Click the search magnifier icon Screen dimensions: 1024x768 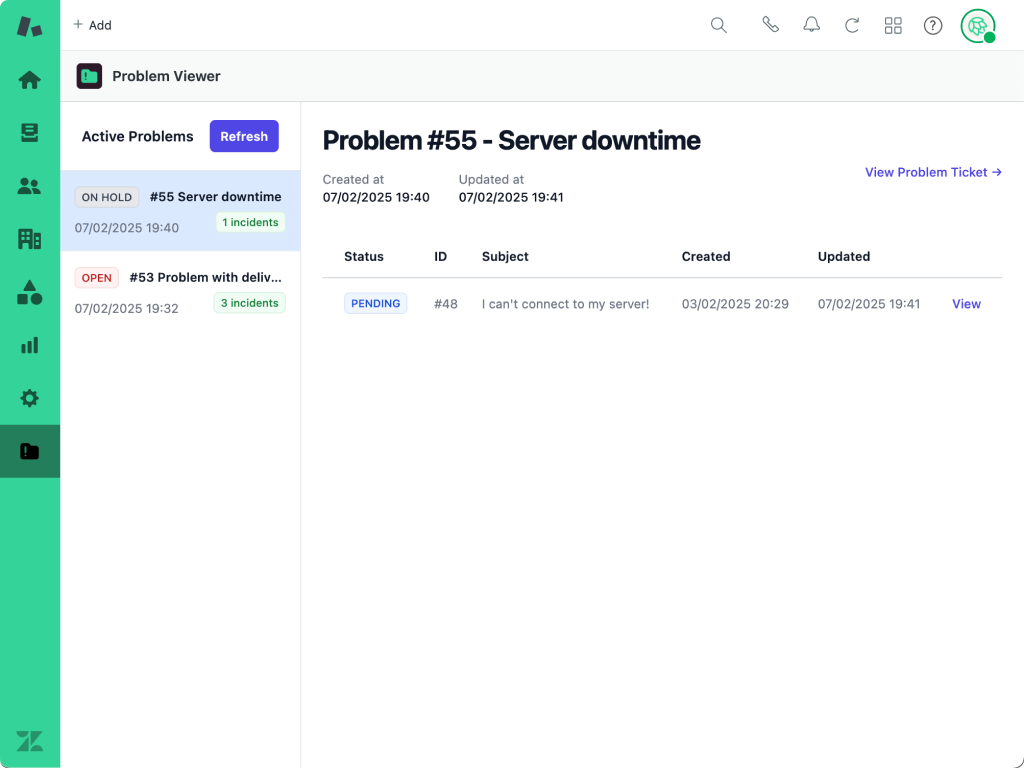(718, 25)
